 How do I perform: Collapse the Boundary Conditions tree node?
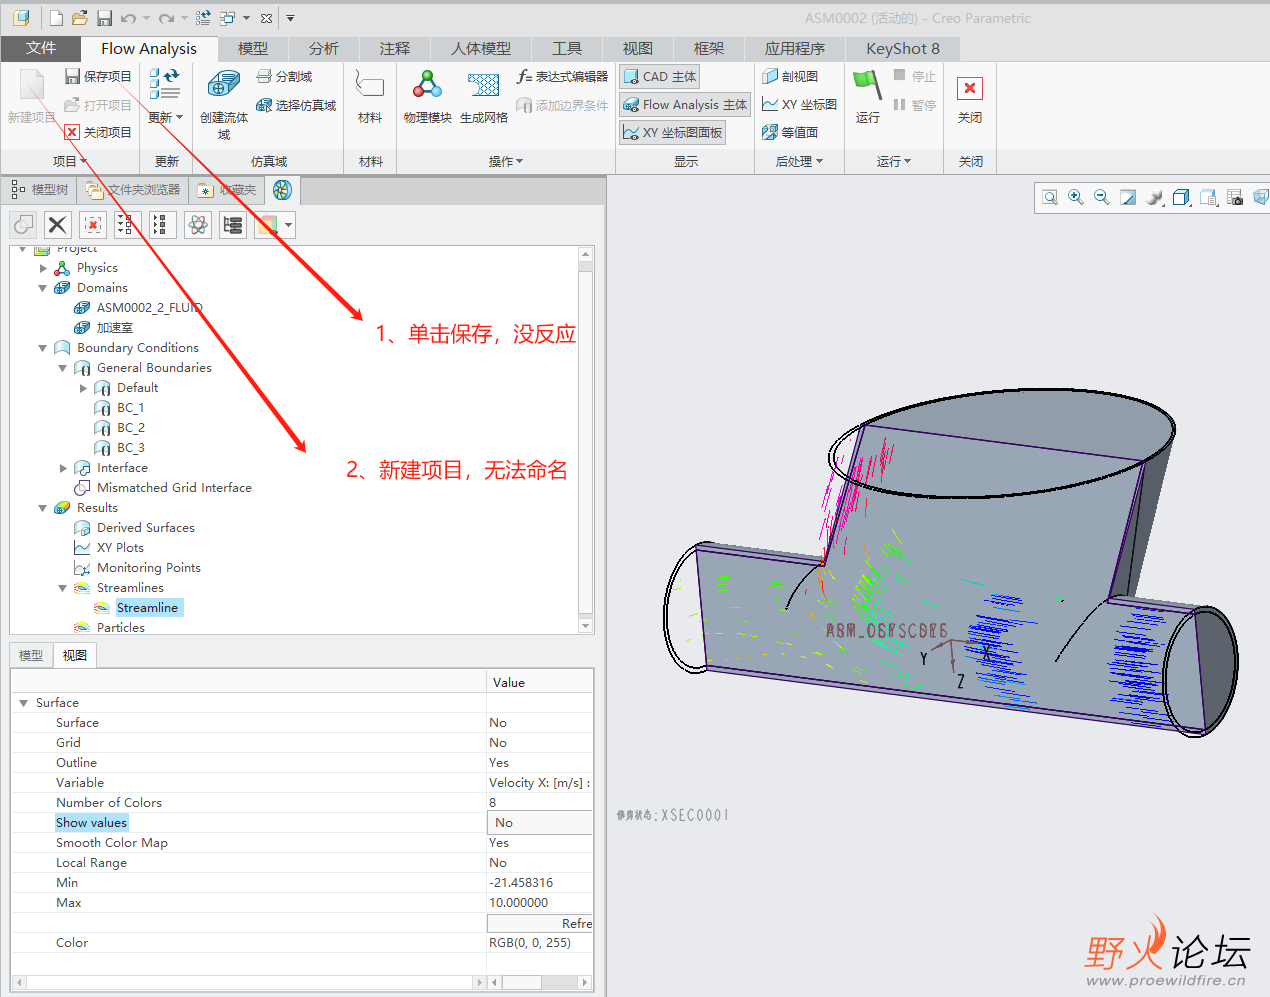pos(43,348)
